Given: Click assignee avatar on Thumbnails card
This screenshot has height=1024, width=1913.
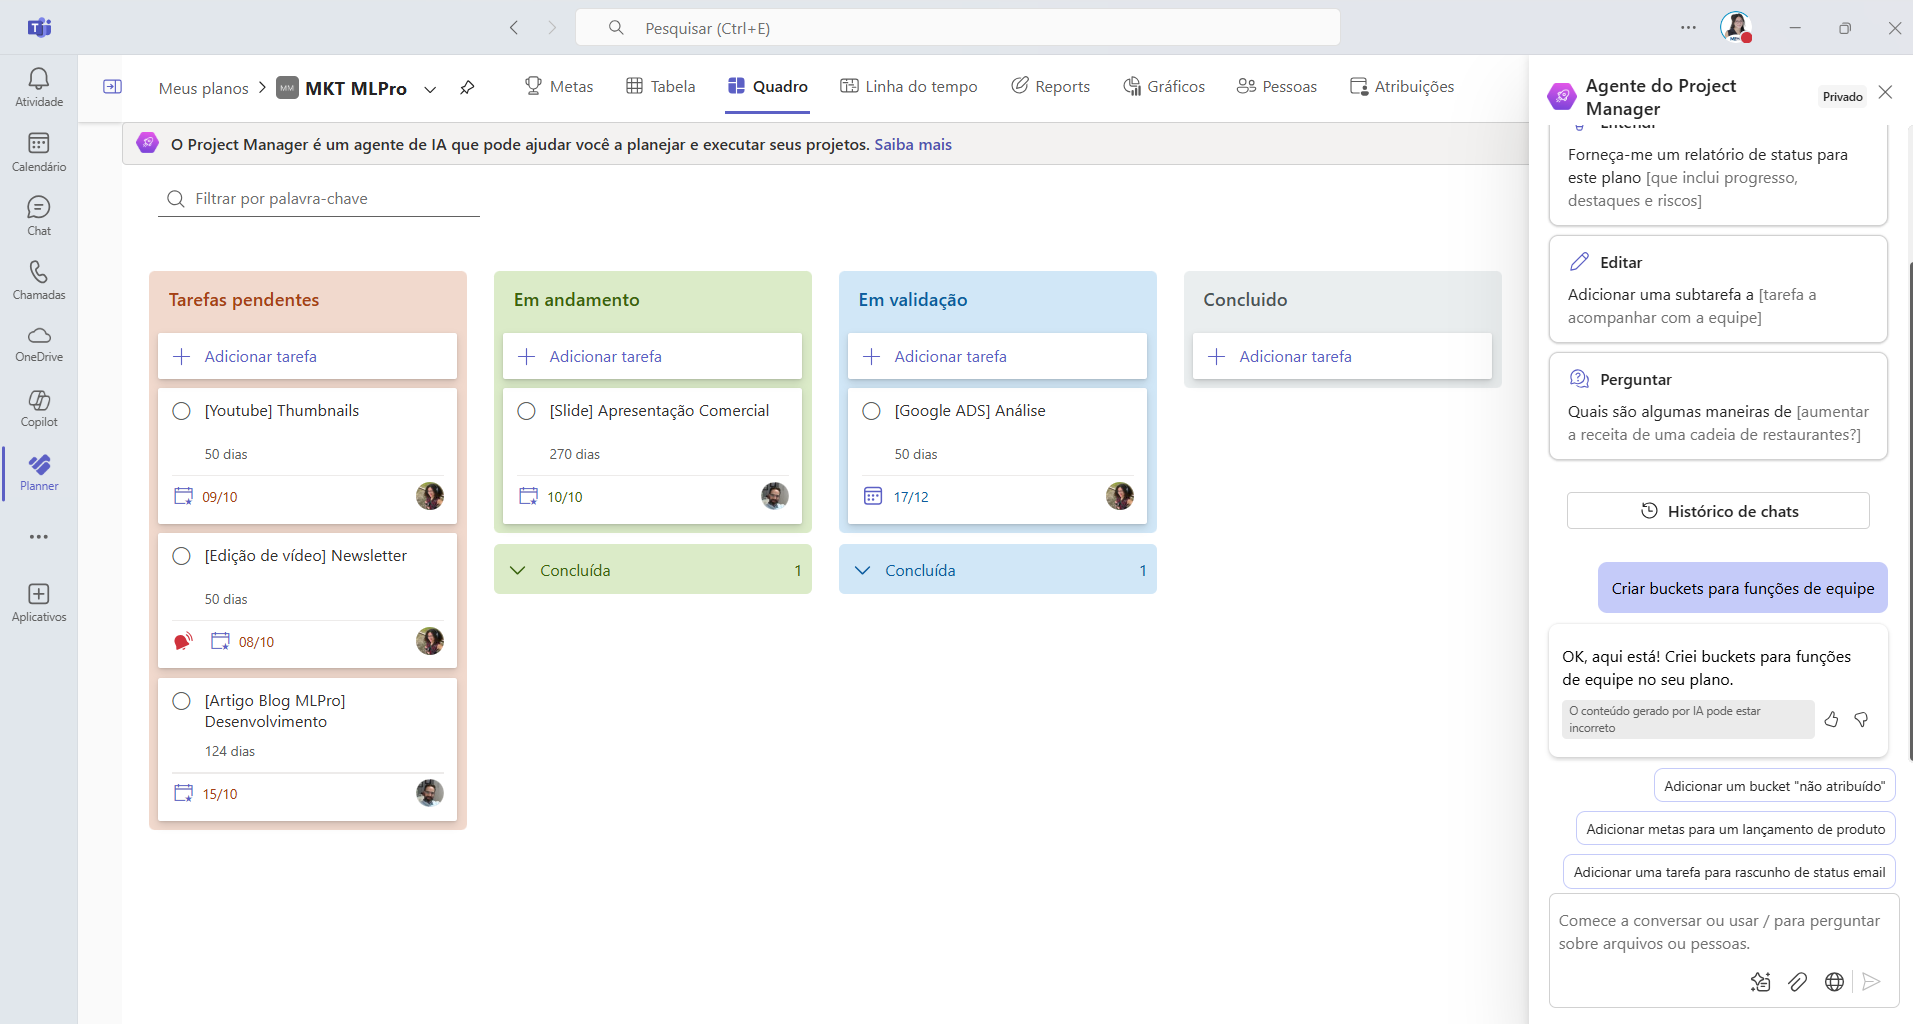Looking at the screenshot, I should 430,496.
